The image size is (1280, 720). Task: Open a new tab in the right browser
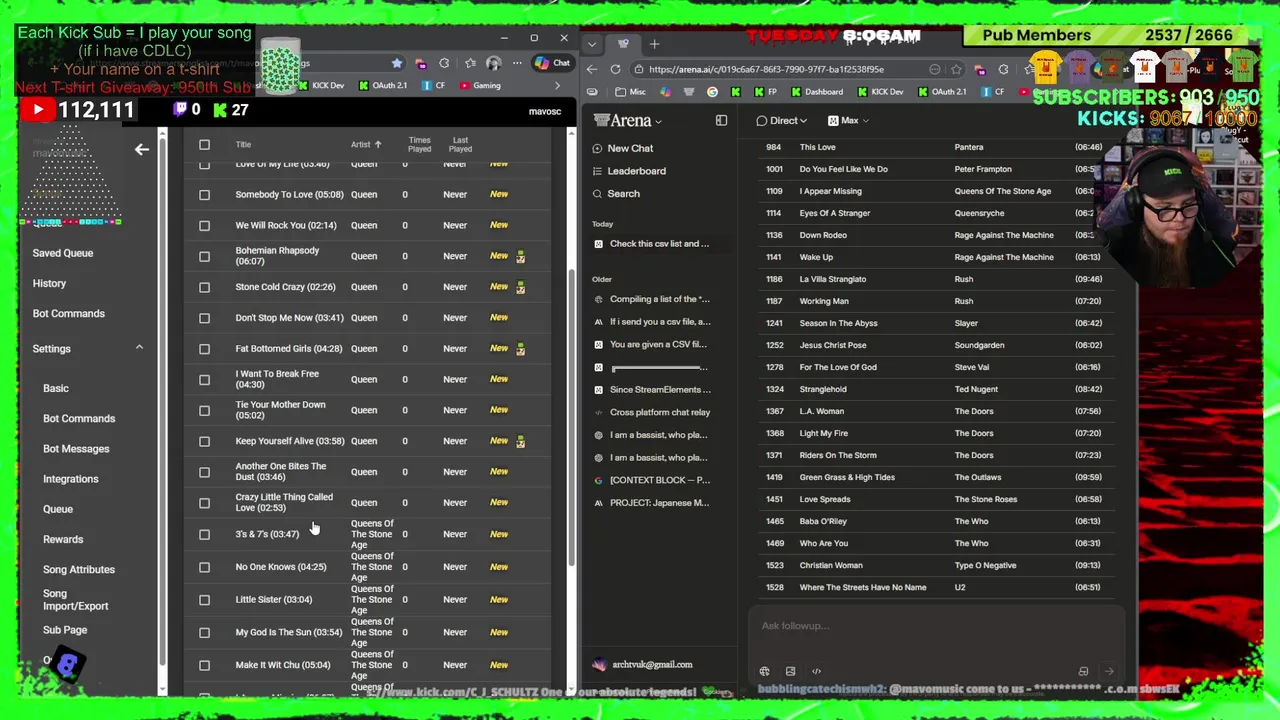click(x=654, y=44)
